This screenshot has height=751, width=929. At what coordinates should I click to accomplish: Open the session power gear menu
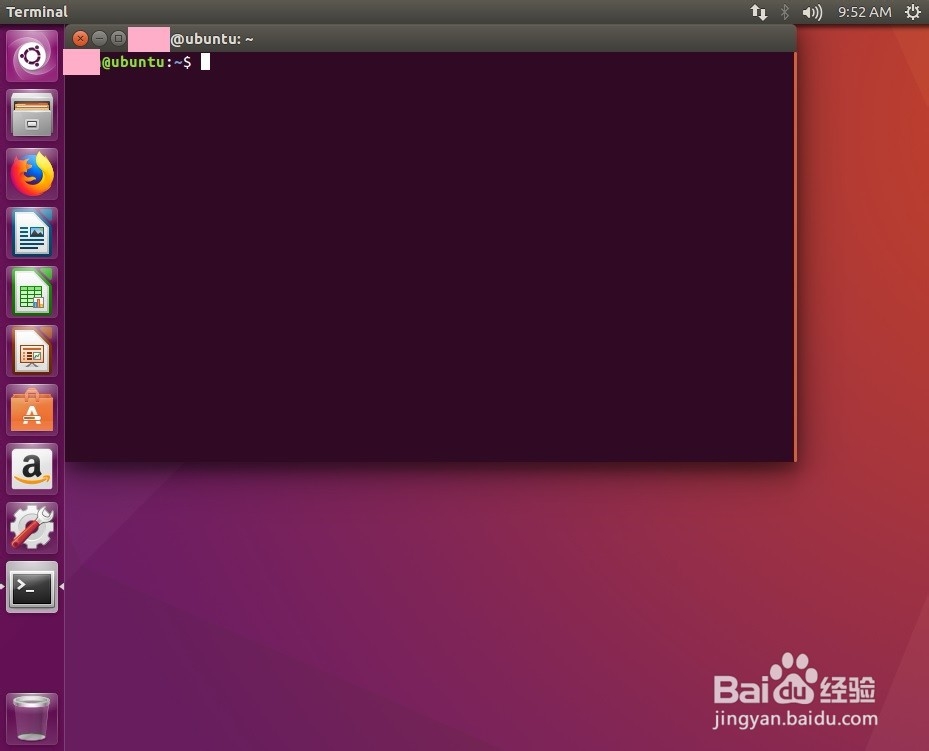point(913,12)
